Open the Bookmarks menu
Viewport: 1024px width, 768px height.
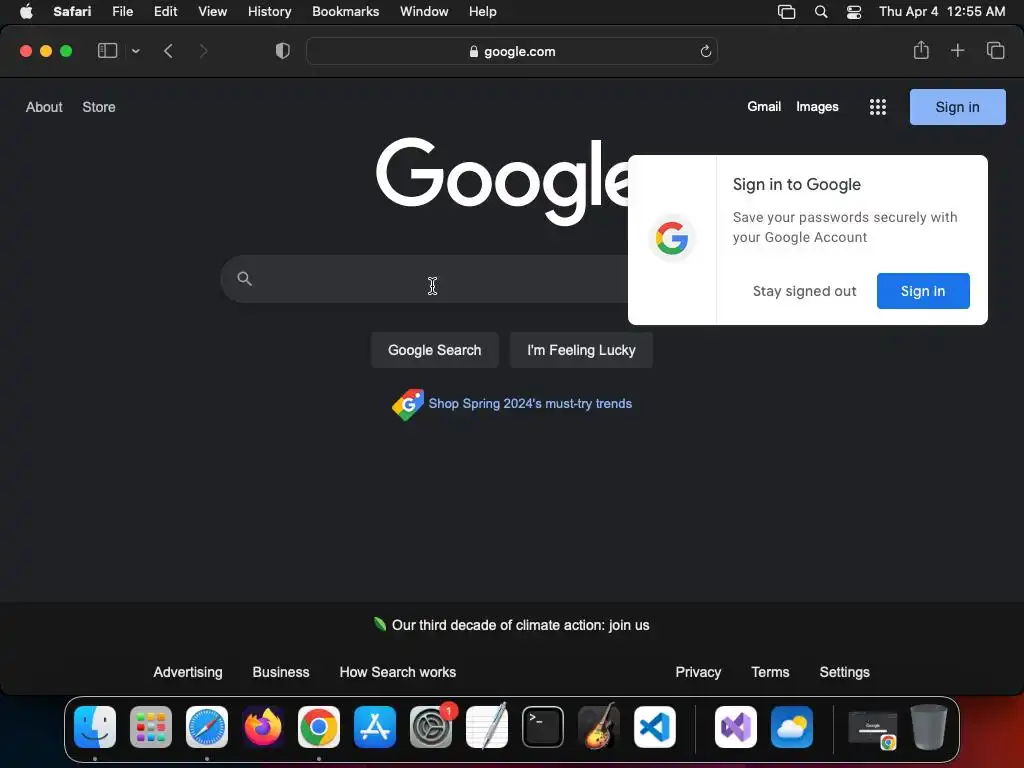345,12
